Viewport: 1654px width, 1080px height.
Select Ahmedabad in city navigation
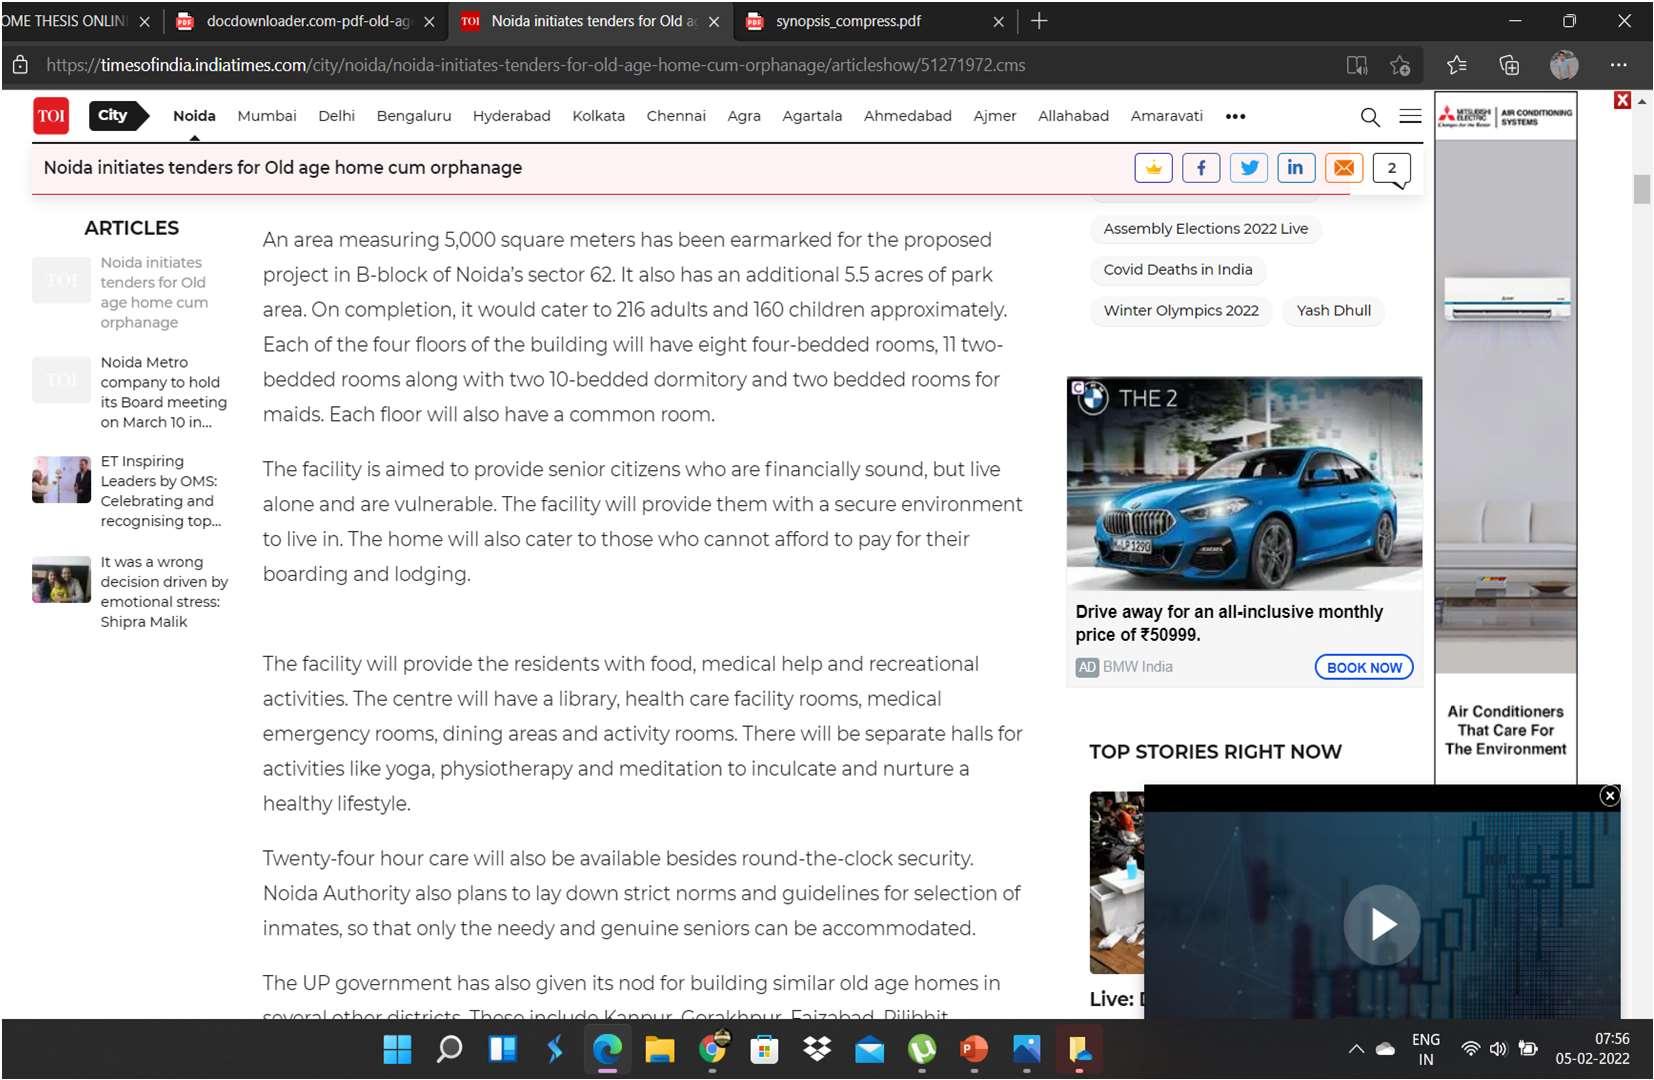point(908,116)
